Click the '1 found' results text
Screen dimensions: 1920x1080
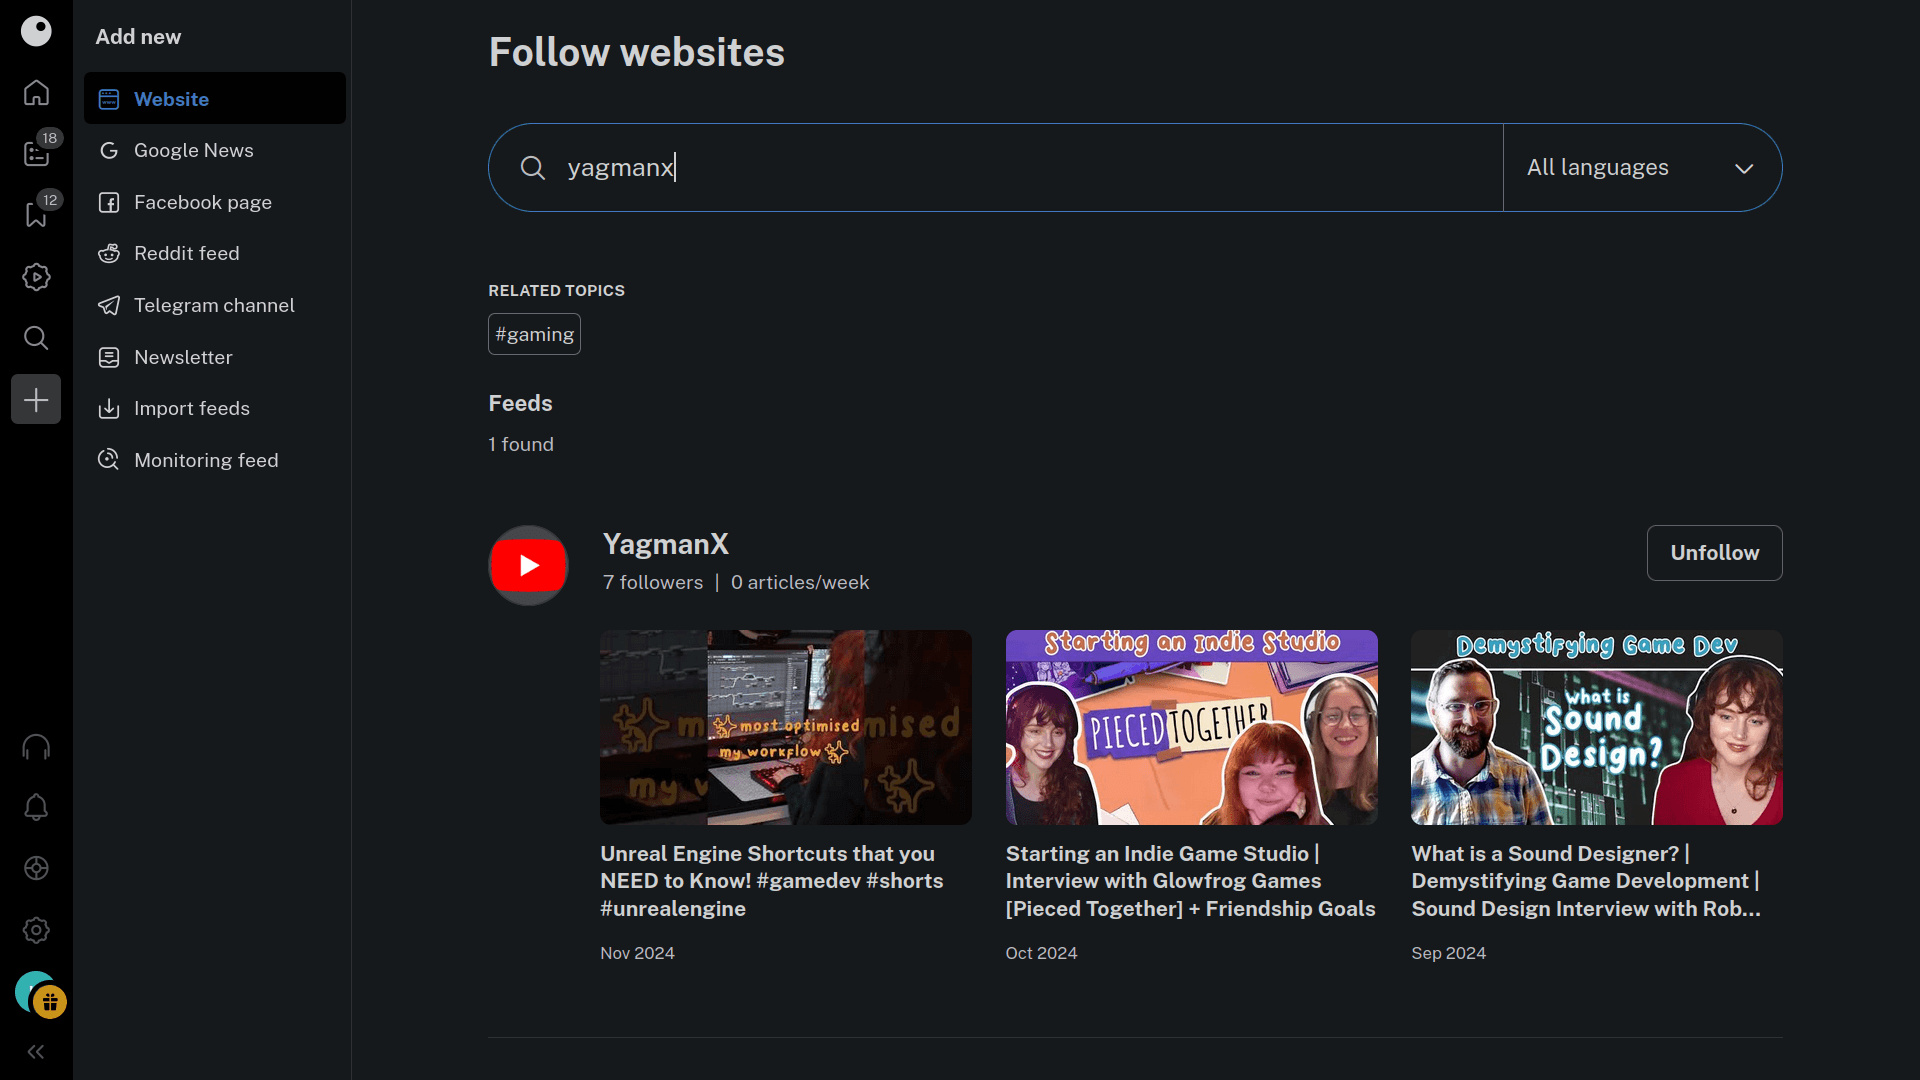click(521, 444)
